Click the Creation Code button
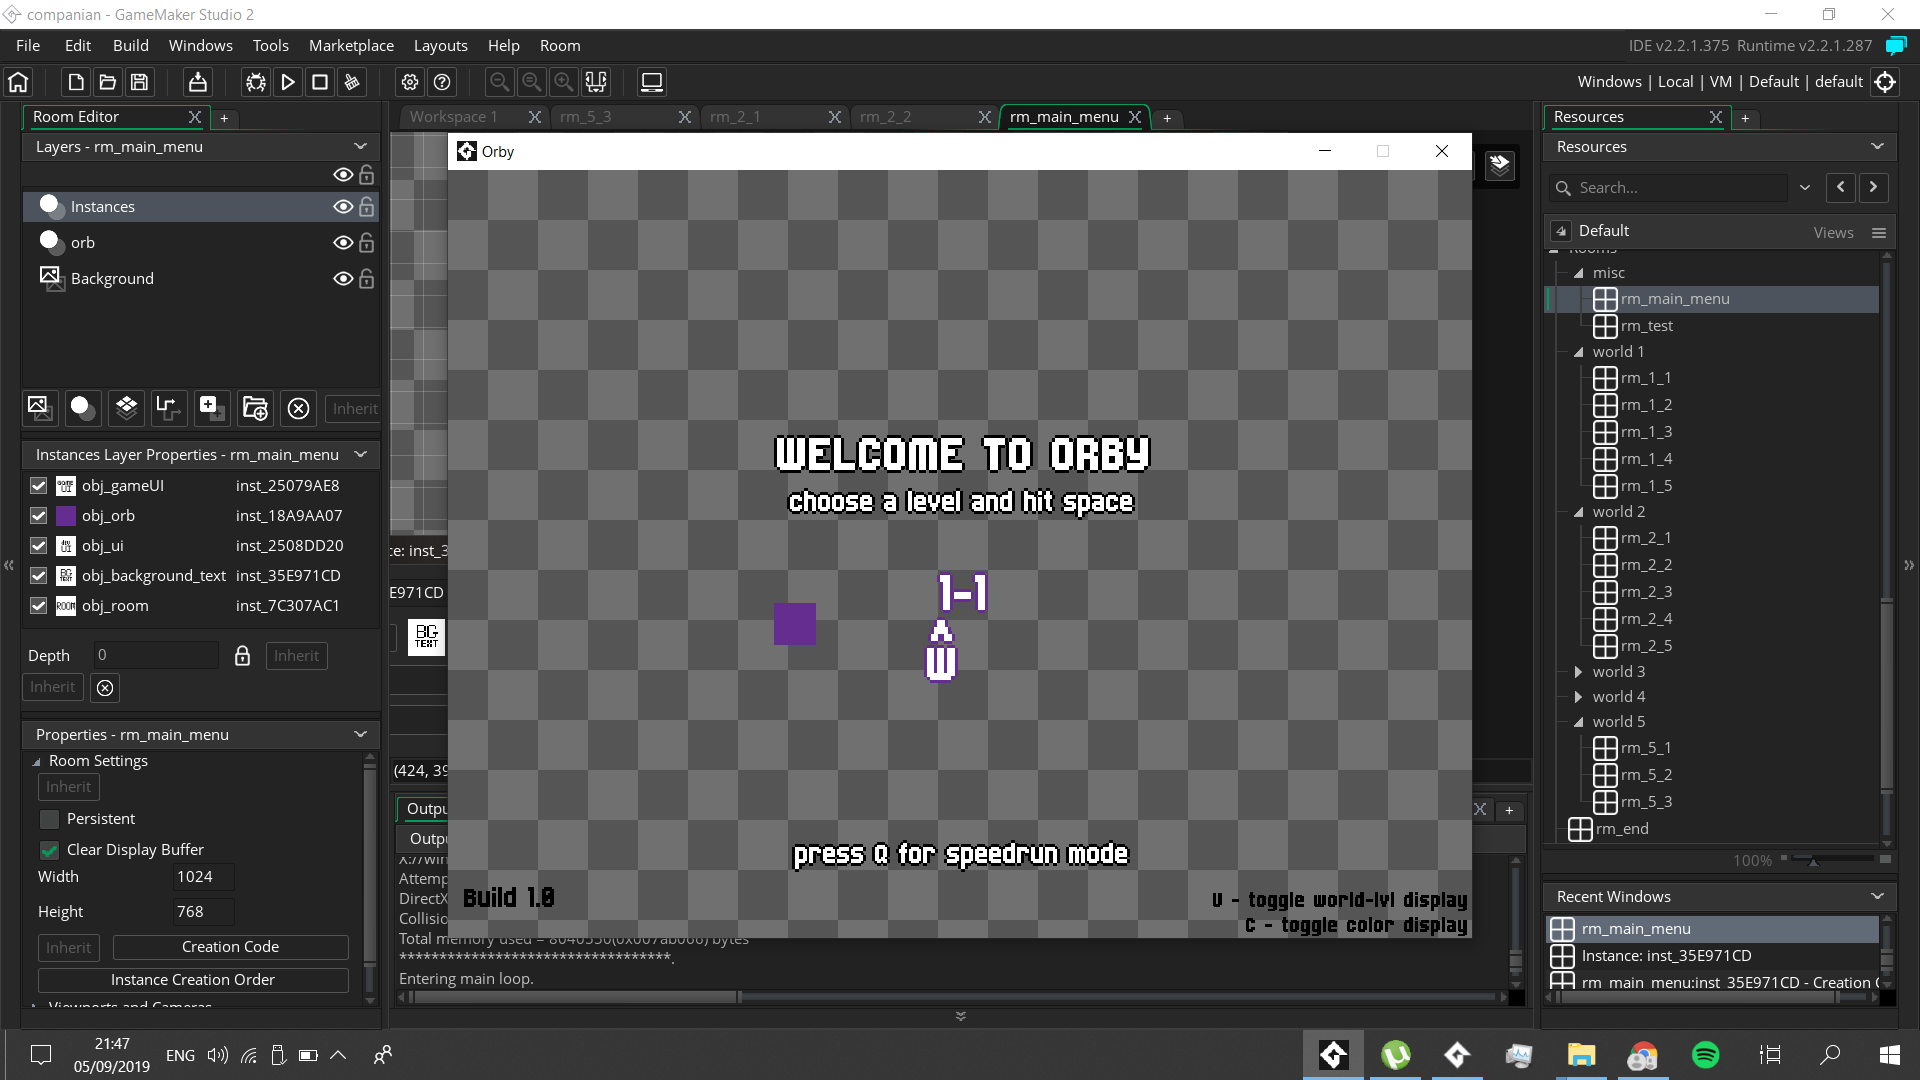This screenshot has height=1080, width=1920. click(230, 947)
